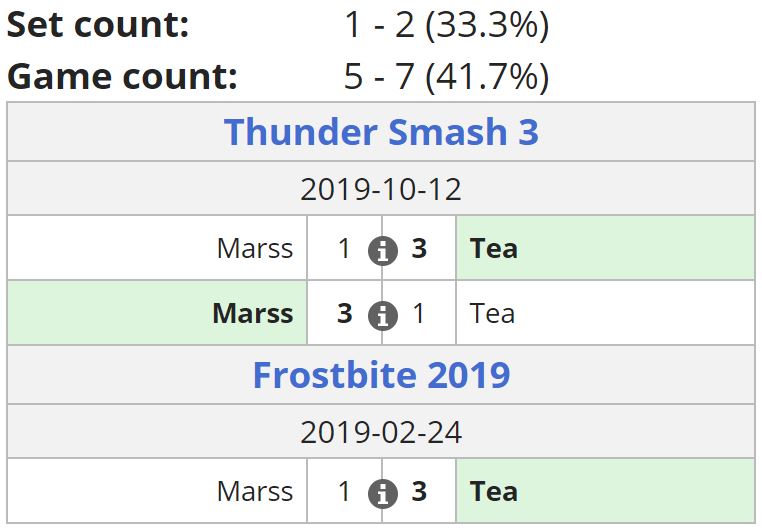Click Marss's bold score 3 in Thunder Smash 3

point(345,314)
